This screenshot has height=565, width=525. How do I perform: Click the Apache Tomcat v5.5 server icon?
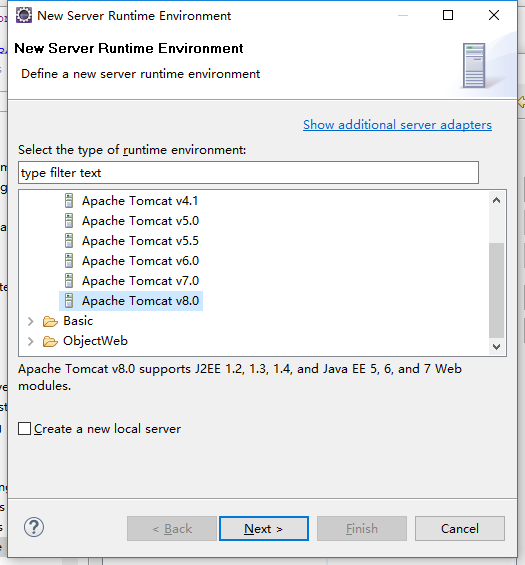(x=69, y=241)
